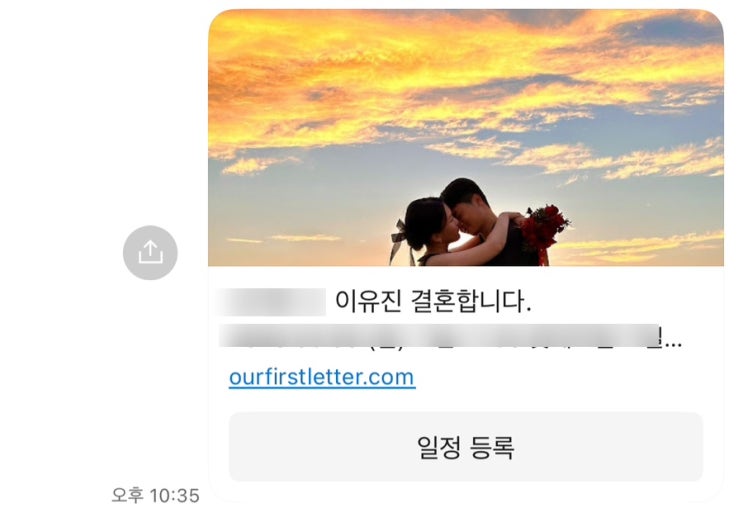
Task: Expand the truncated description via the ellipsis
Action: click(x=672, y=342)
